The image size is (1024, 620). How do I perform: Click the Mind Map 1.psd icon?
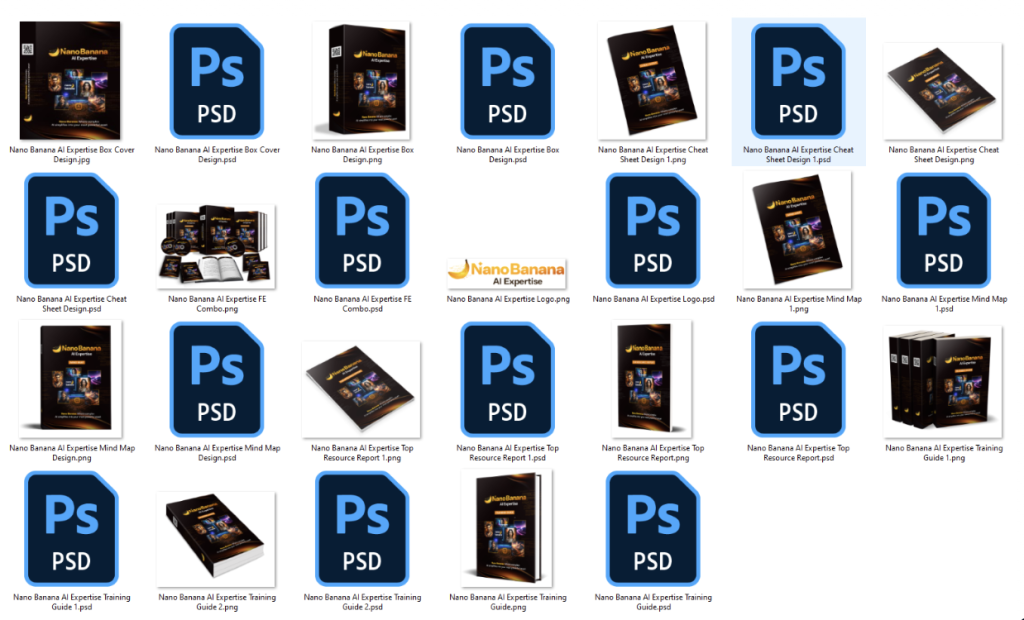[x=943, y=230]
